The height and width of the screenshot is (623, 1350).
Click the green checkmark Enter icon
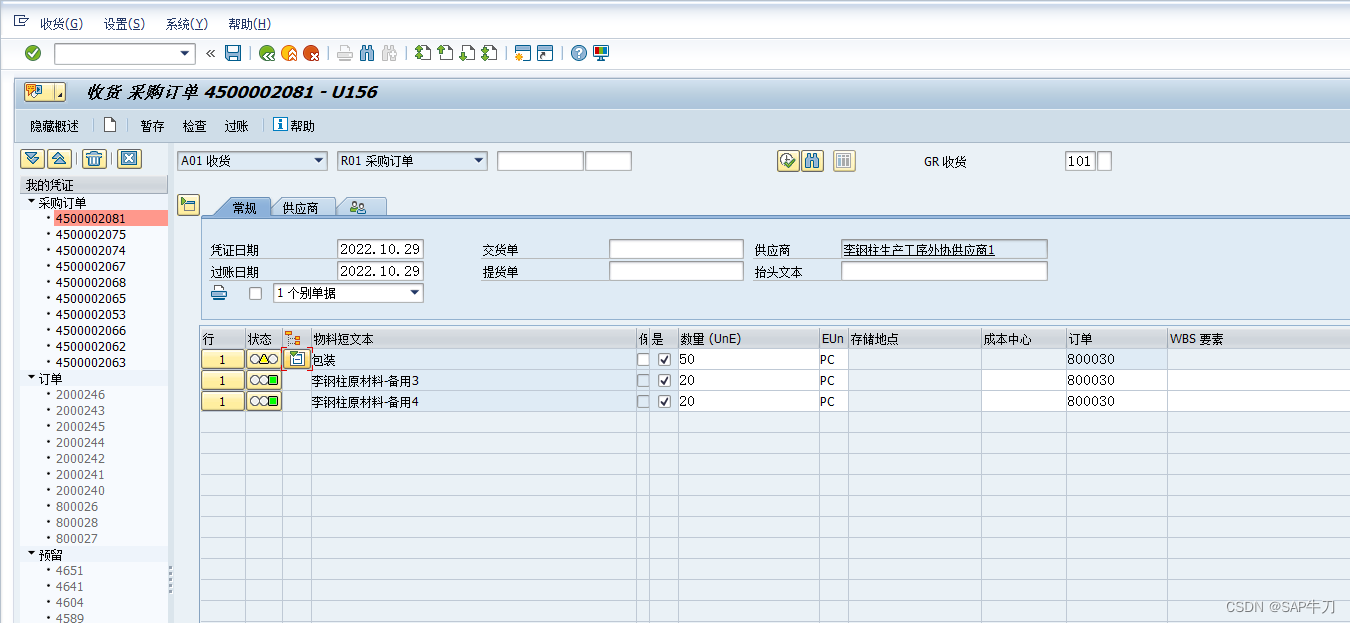[33, 53]
